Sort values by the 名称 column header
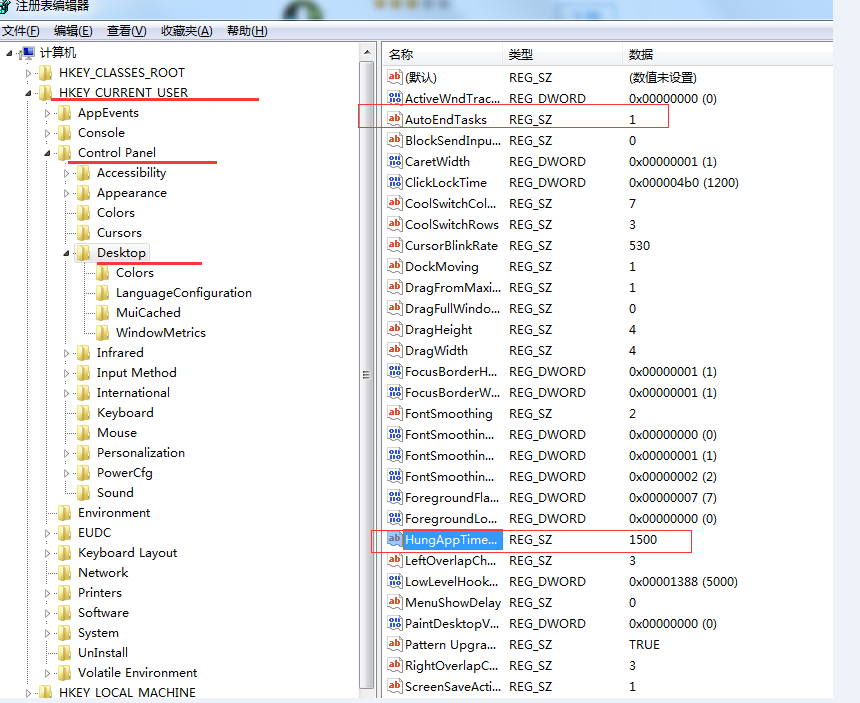Image resolution: width=860 pixels, height=703 pixels. point(401,54)
